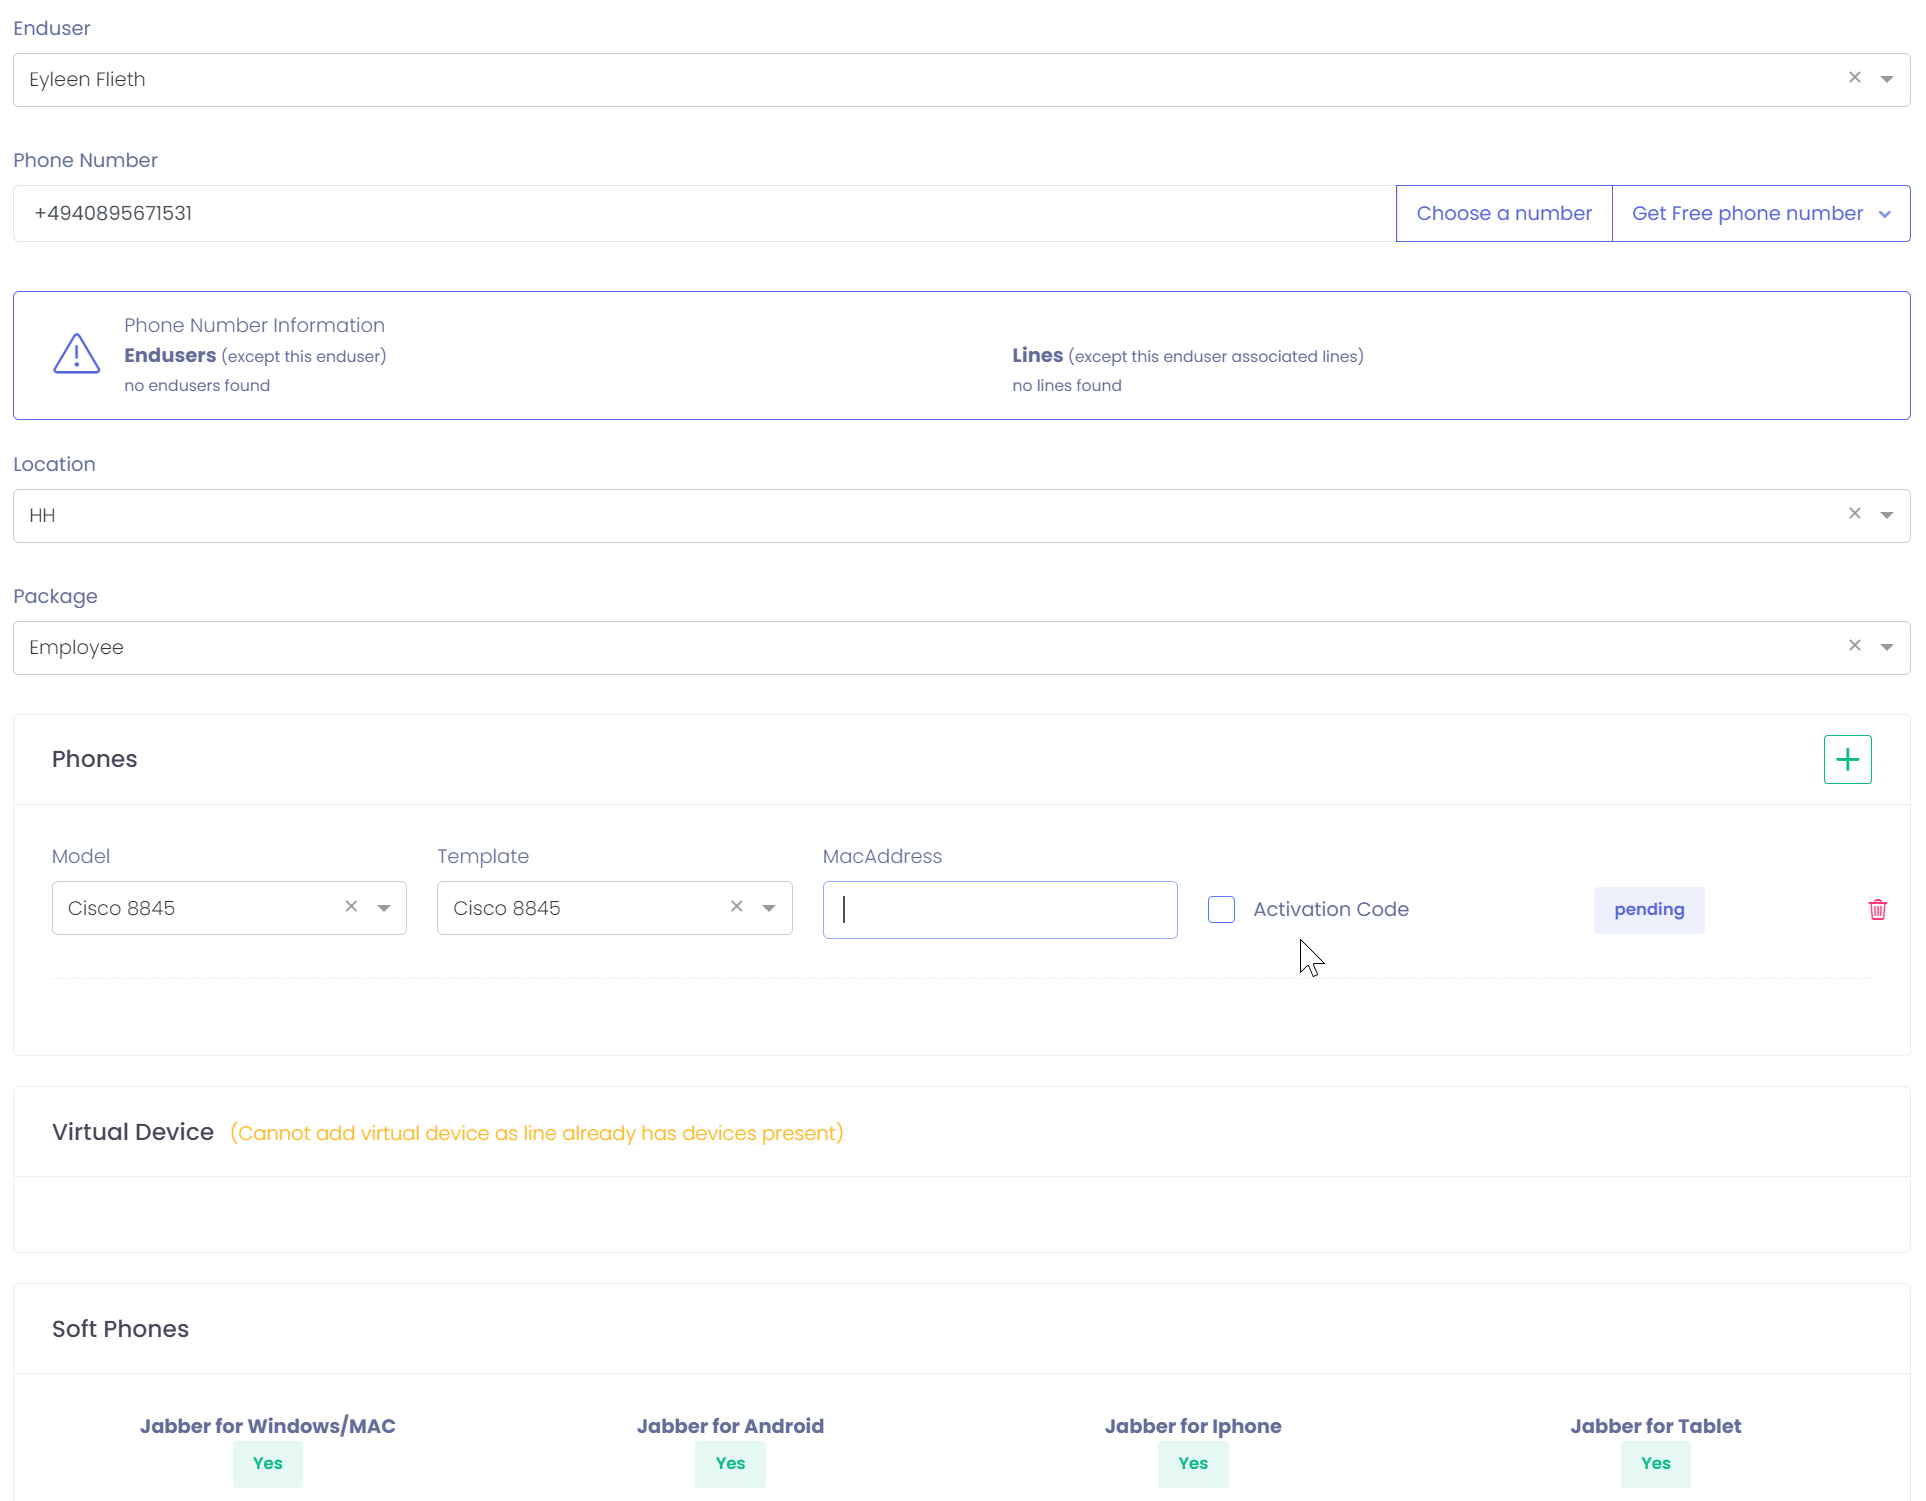Click the warning triangle icon
Viewport: 1926px width, 1501px height.
tap(76, 354)
